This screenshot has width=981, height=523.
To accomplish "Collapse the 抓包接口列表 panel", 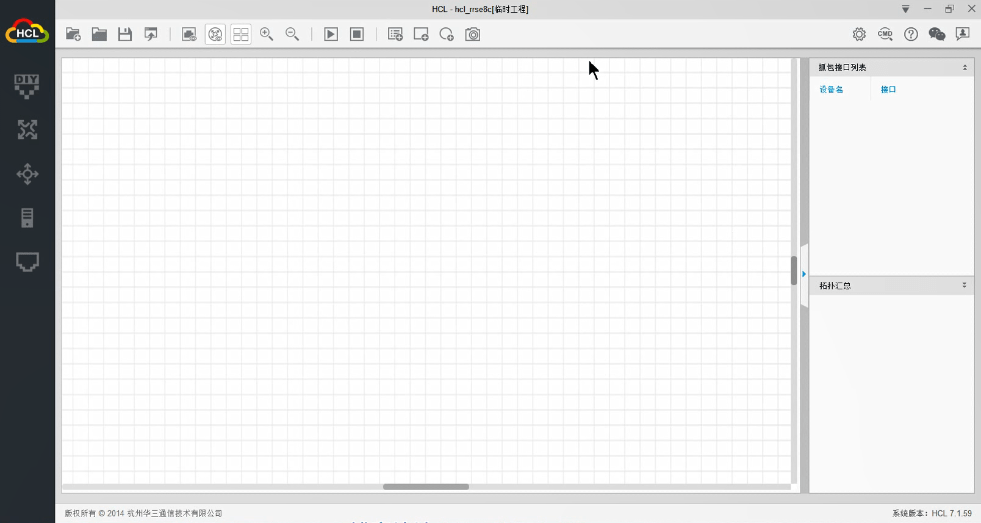I will [964, 68].
